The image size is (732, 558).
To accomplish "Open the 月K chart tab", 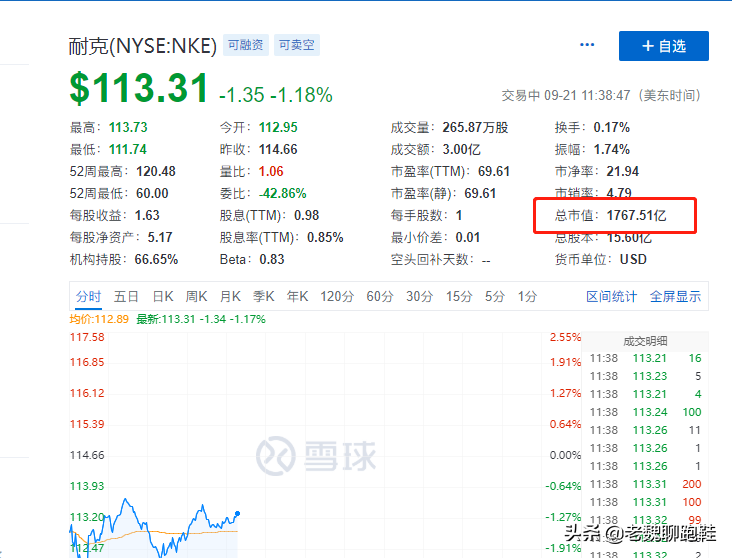I will [x=230, y=296].
